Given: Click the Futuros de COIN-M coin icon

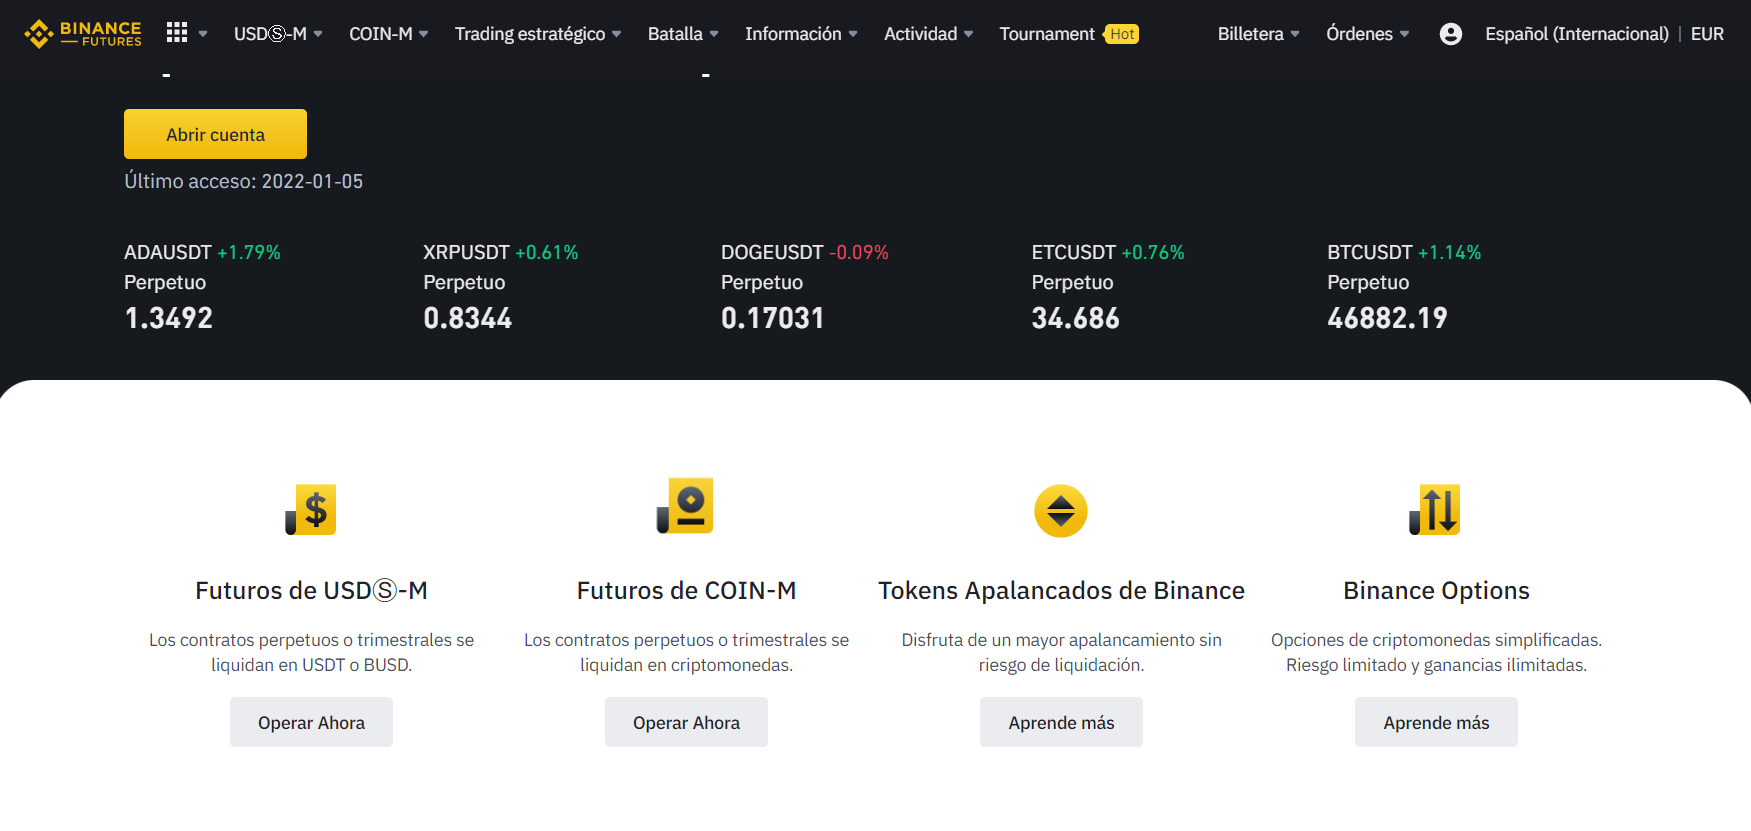Looking at the screenshot, I should (686, 506).
